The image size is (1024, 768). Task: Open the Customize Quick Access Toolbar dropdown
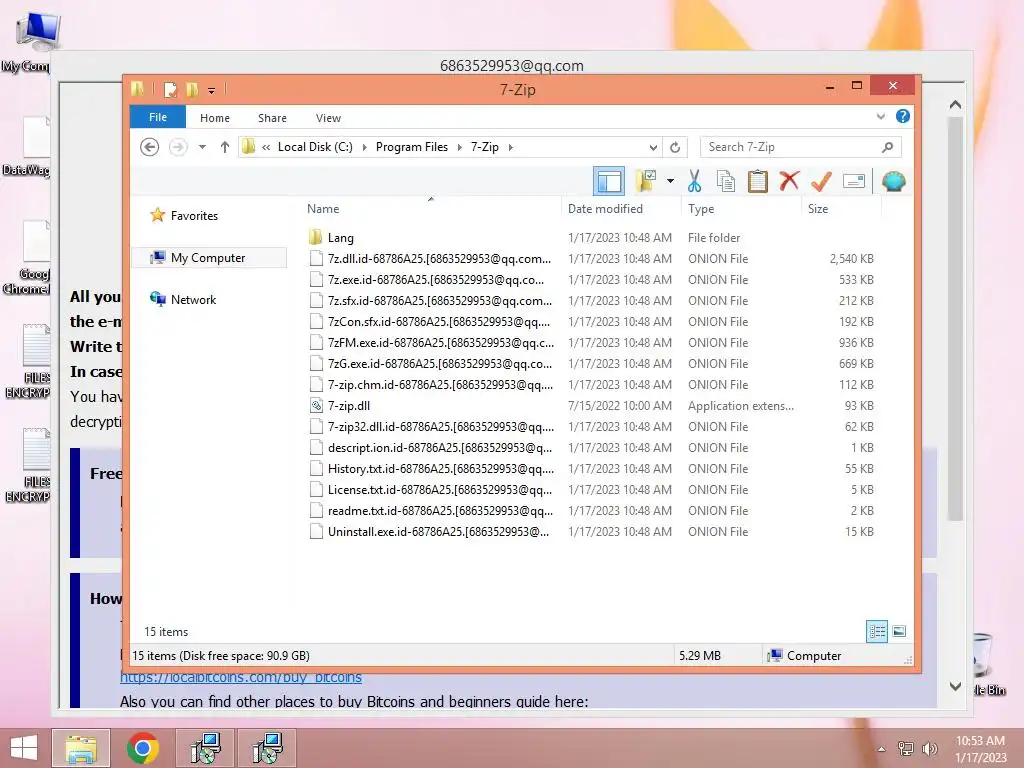coord(212,91)
